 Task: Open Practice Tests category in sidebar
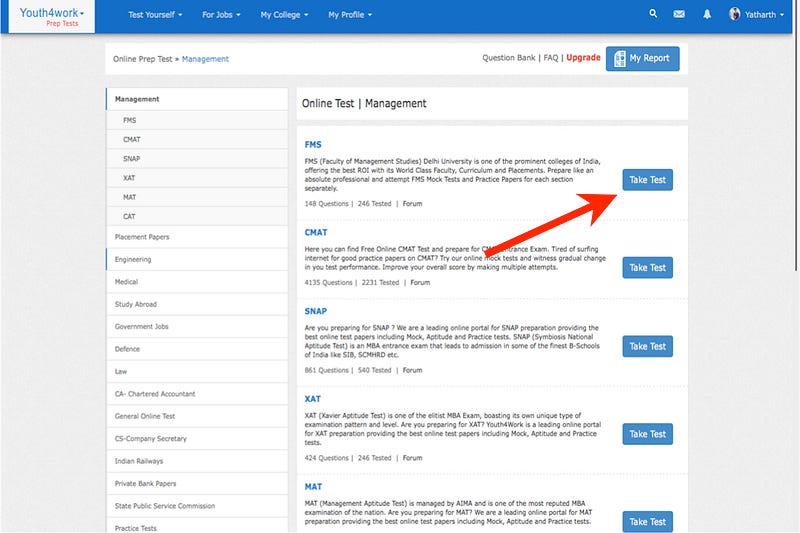tap(197, 526)
